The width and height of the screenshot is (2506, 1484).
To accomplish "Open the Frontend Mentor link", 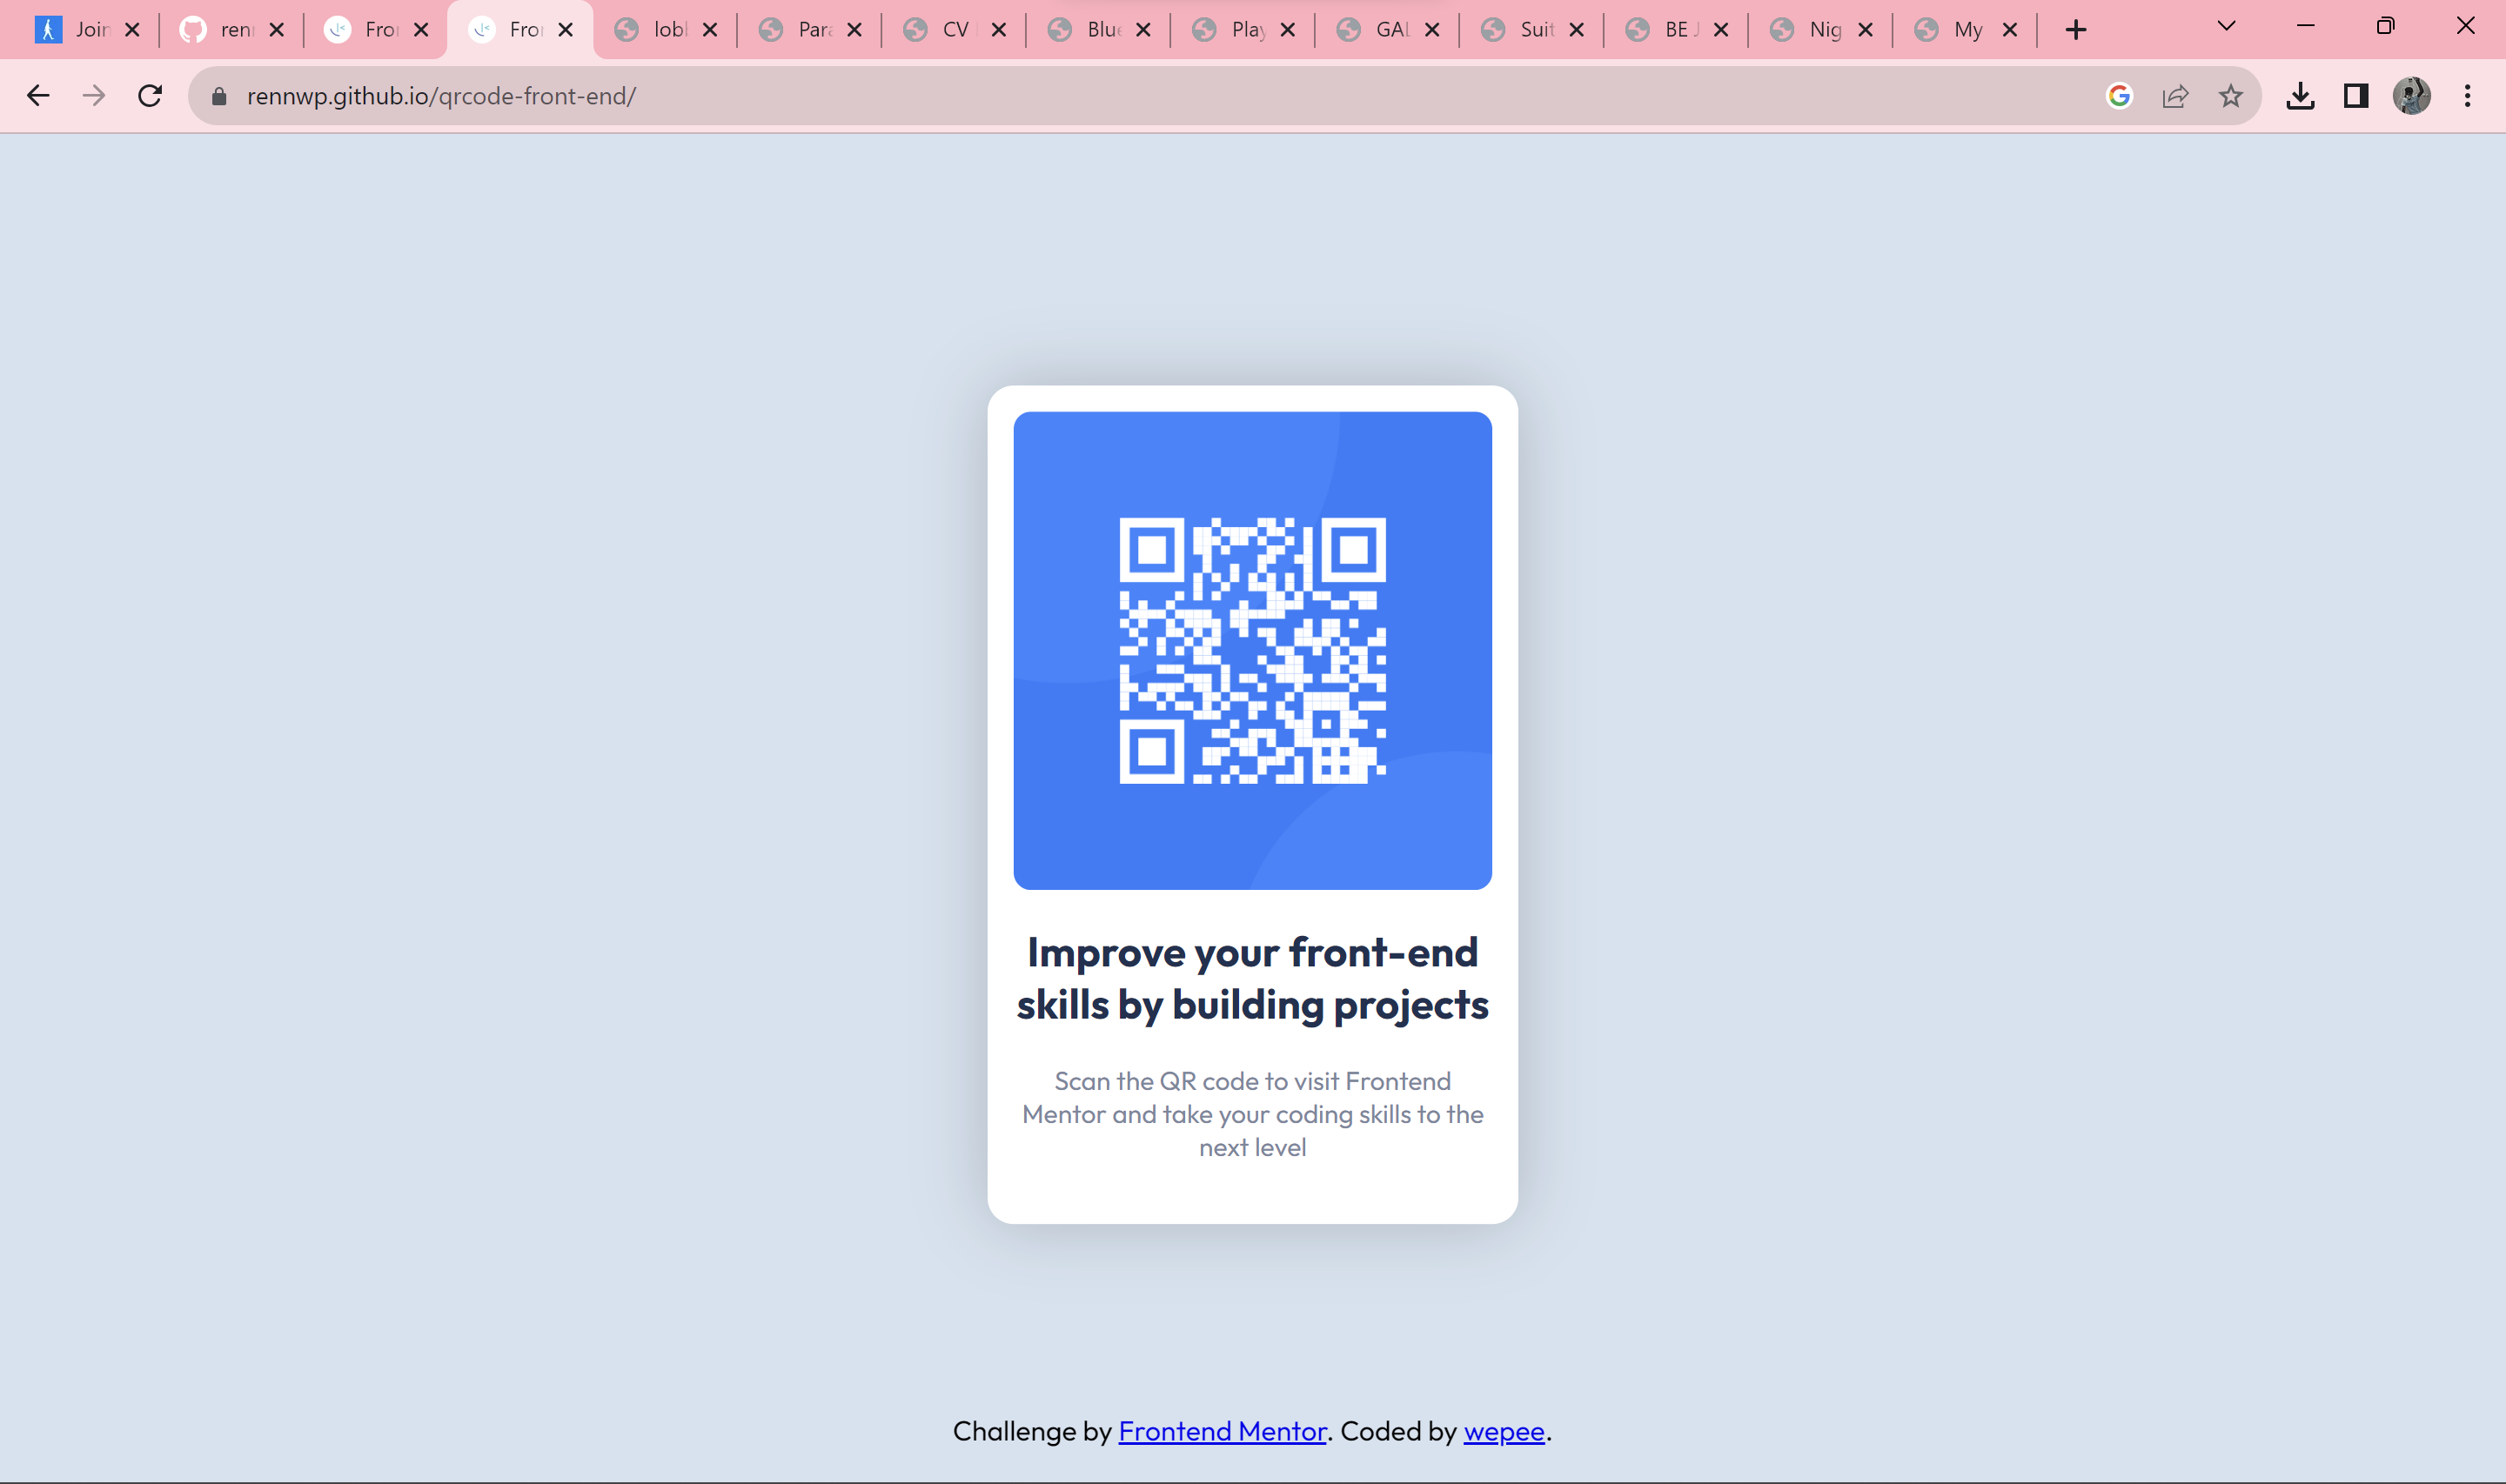I will 1222,1431.
